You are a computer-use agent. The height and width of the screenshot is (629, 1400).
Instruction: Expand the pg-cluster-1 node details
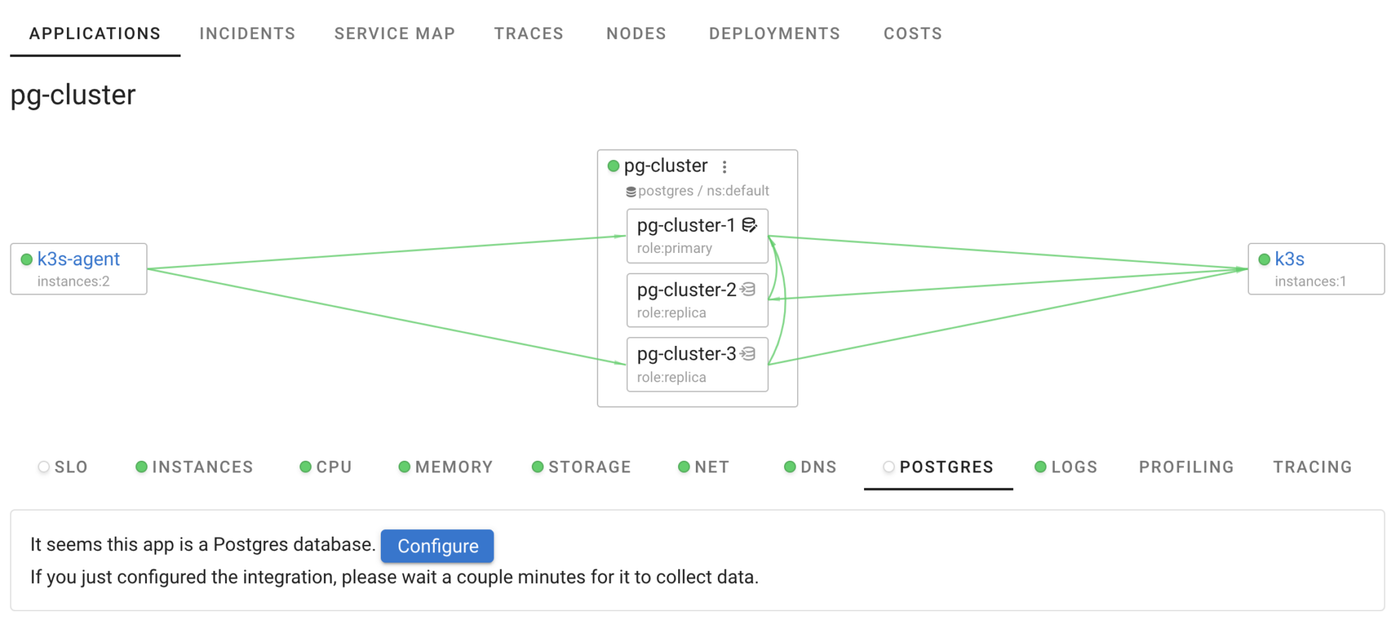point(697,236)
